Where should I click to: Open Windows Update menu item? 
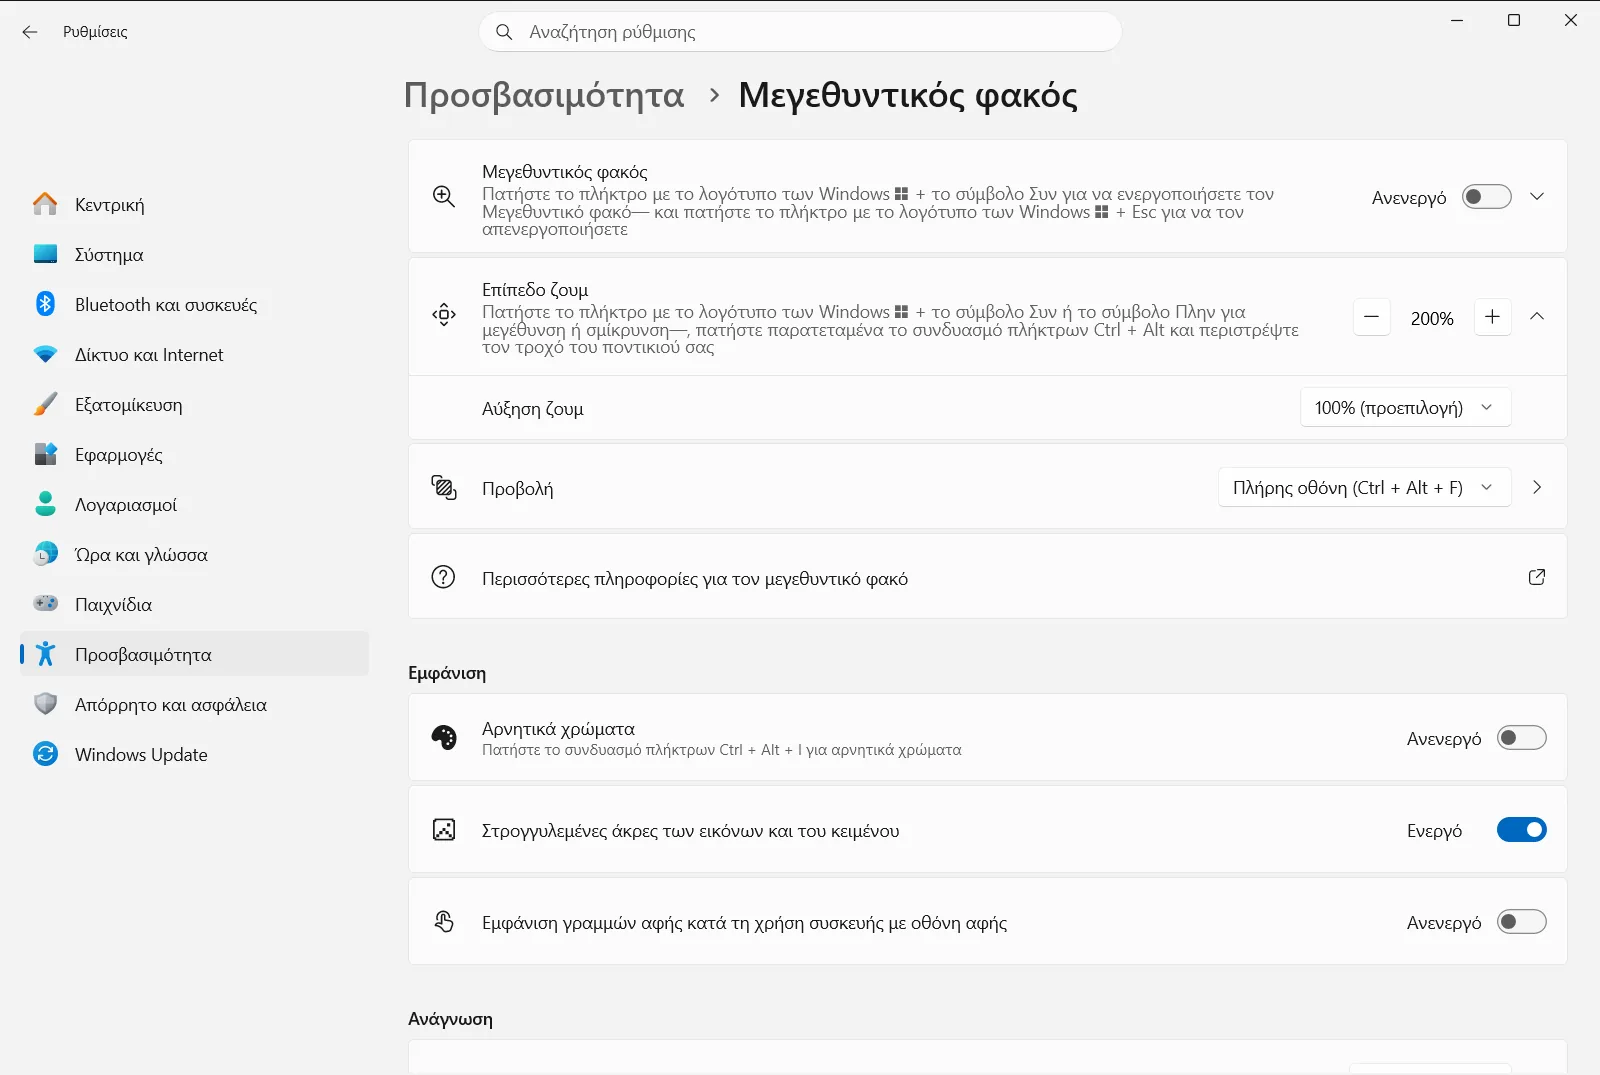coord(195,754)
